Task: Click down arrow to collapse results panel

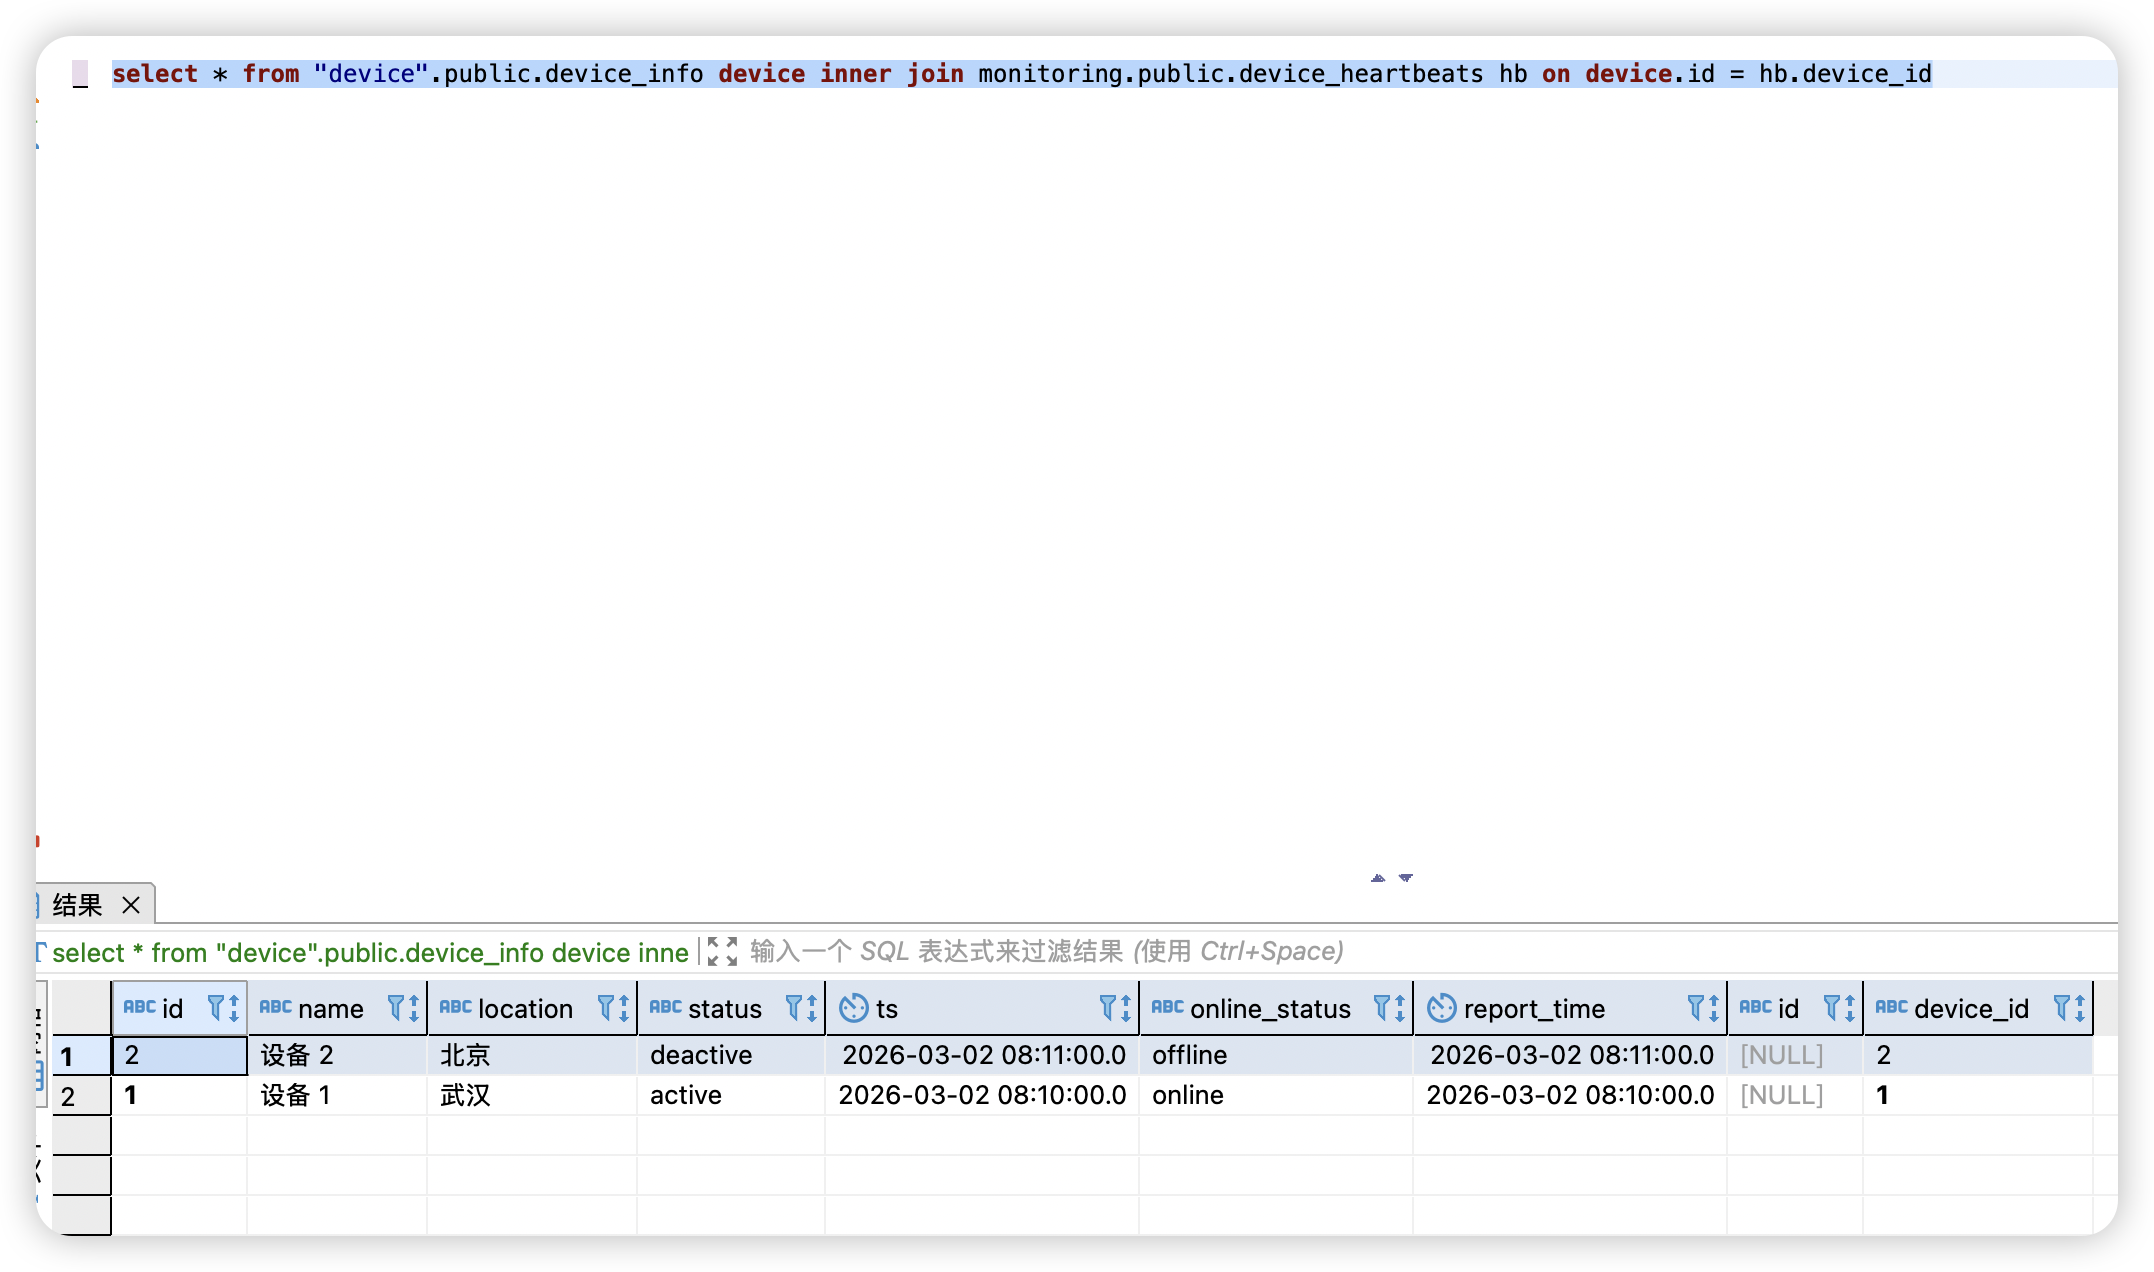Action: coord(1406,878)
